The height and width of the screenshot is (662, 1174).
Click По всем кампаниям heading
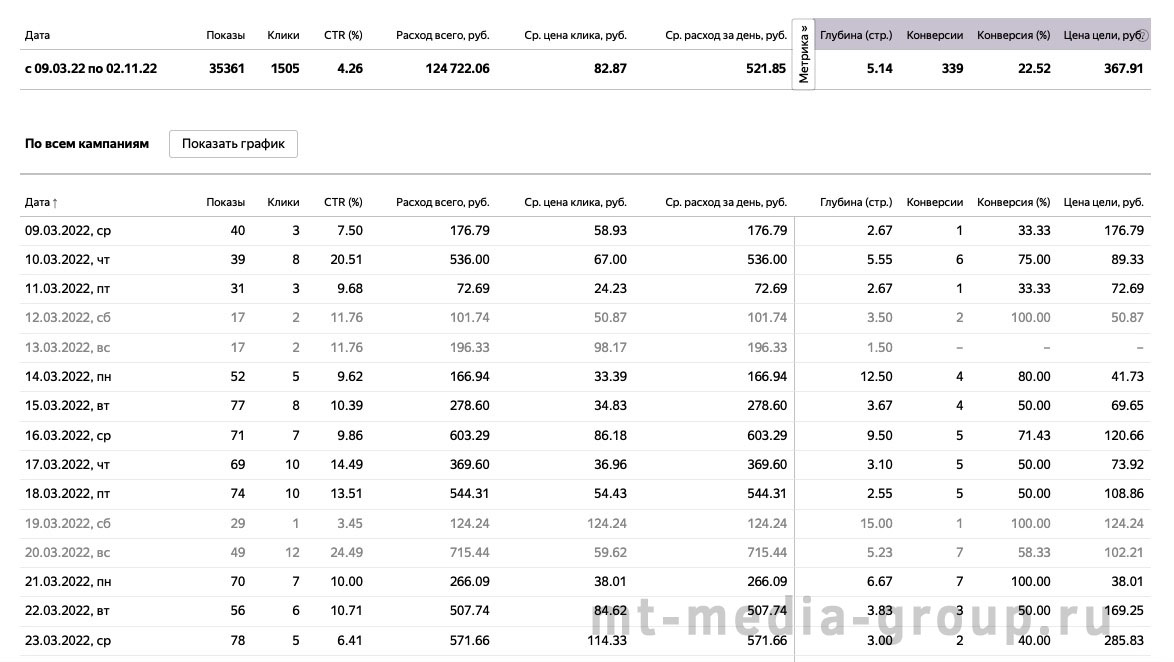[87, 144]
